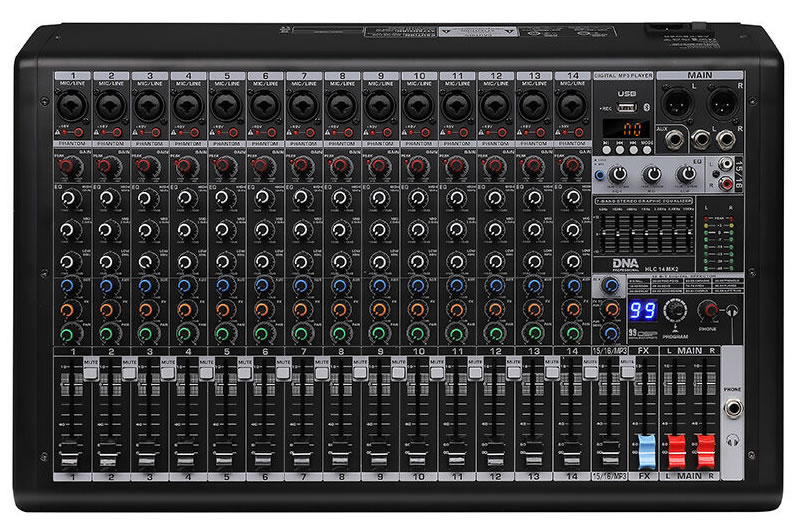Click the middle EQ knob of the 15/16 section

point(652,175)
